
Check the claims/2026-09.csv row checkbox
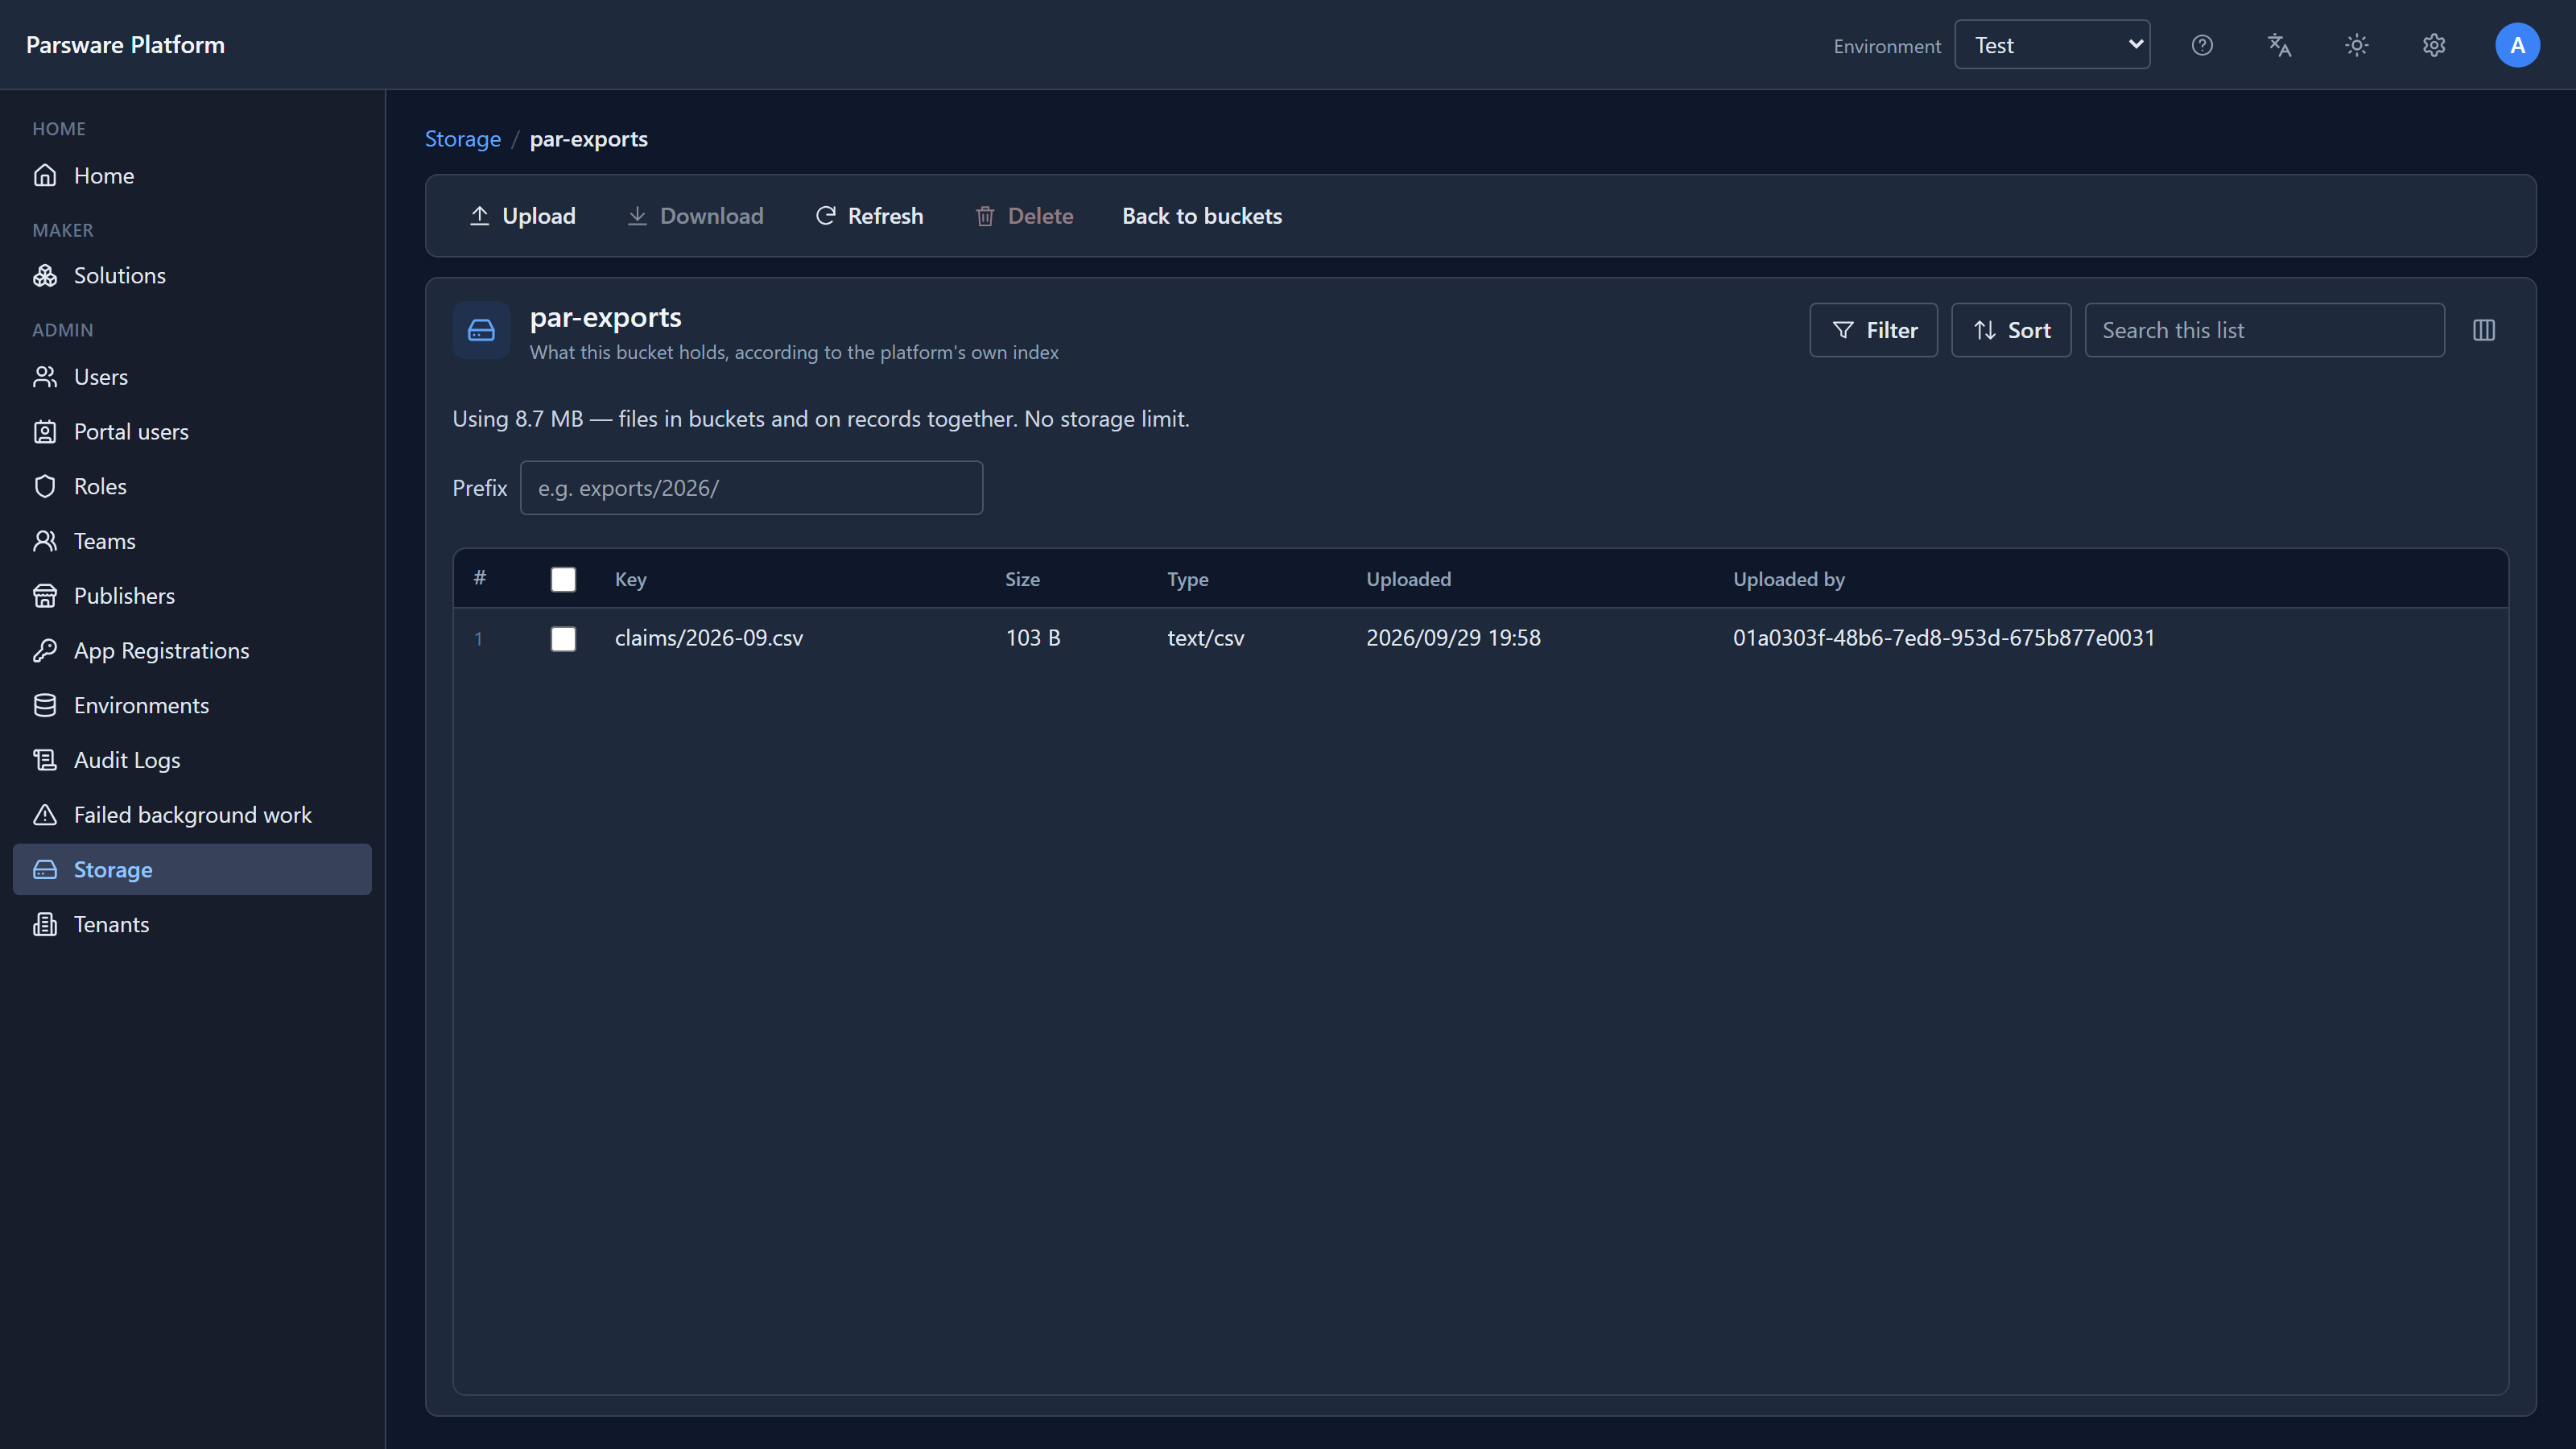[x=563, y=638]
